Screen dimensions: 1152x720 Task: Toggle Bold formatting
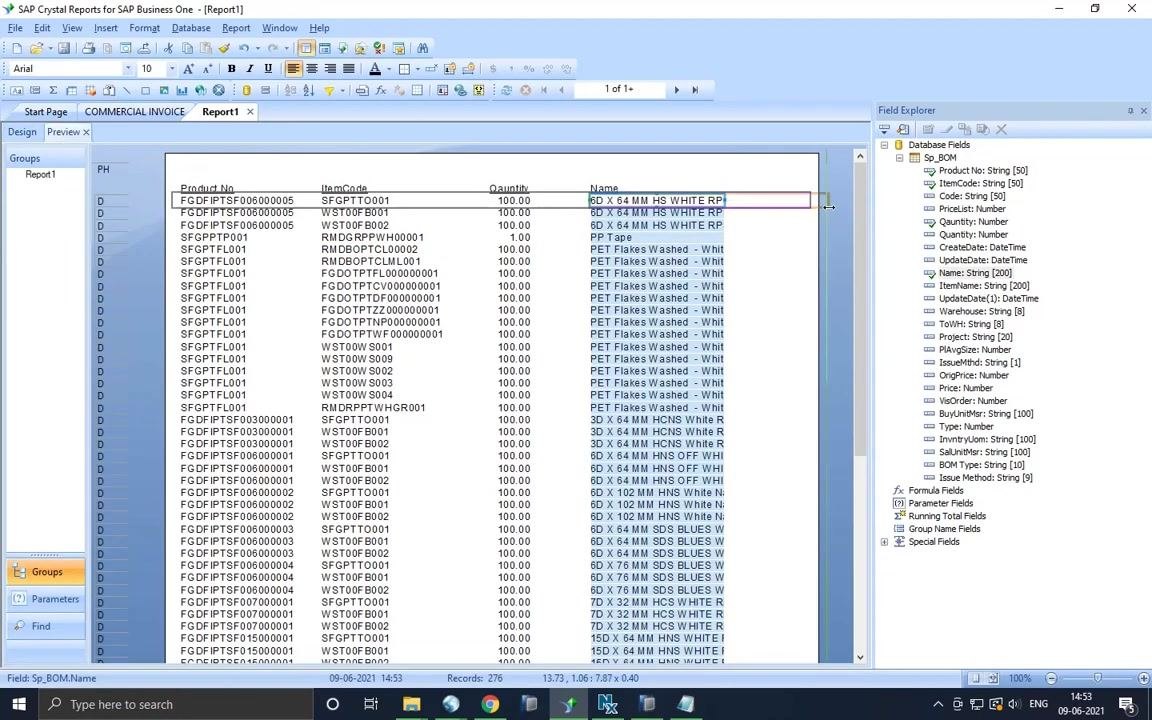(x=231, y=69)
